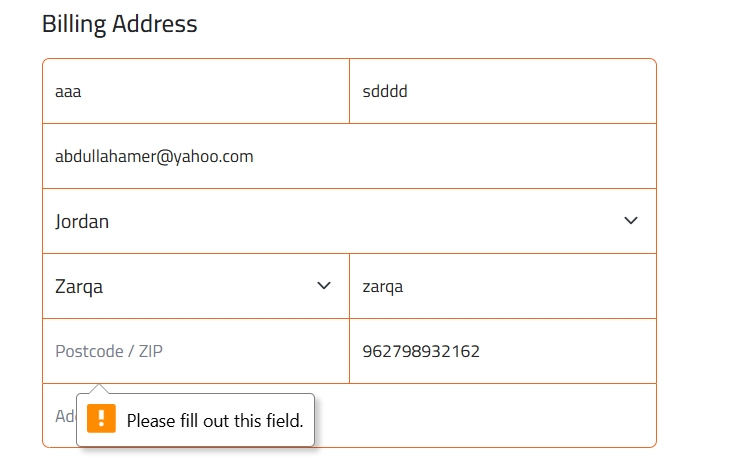Image resolution: width=732 pixels, height=474 pixels.
Task: Focus the empty Postcode / ZIP field
Action: 196,351
